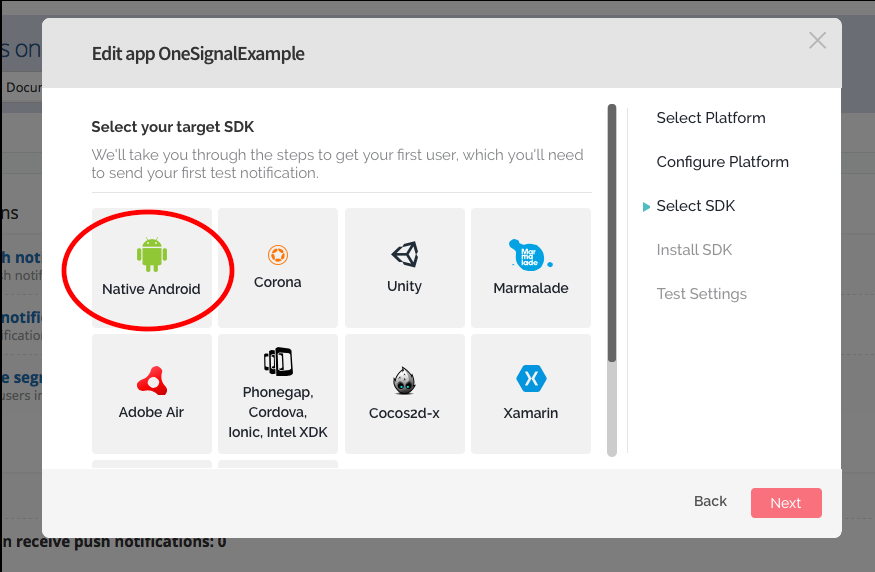This screenshot has height=572, width=875.
Task: Click the SDK list scrollbar thumb
Action: (612, 233)
